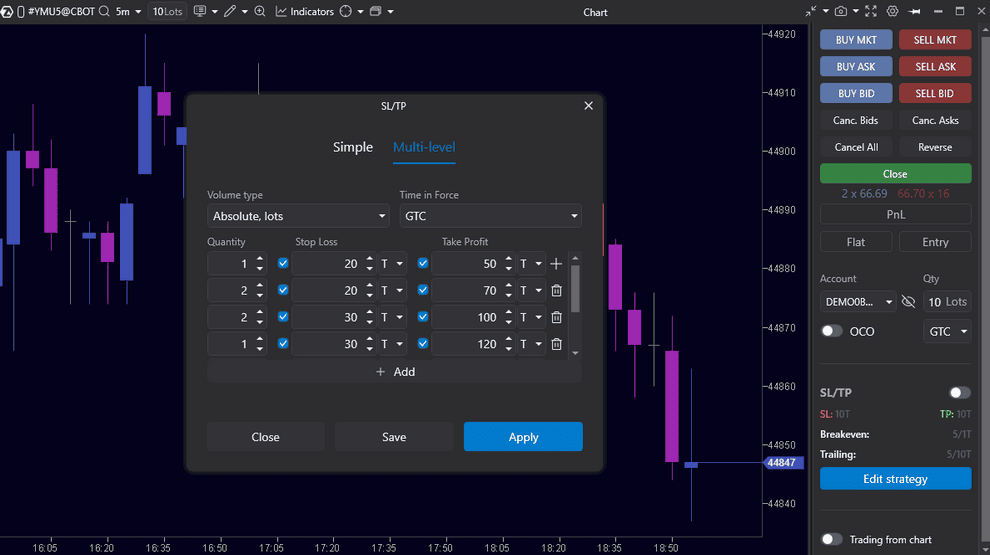Click the Close button in SL/TP dialog
Image resolution: width=990 pixels, height=555 pixels.
pos(265,437)
